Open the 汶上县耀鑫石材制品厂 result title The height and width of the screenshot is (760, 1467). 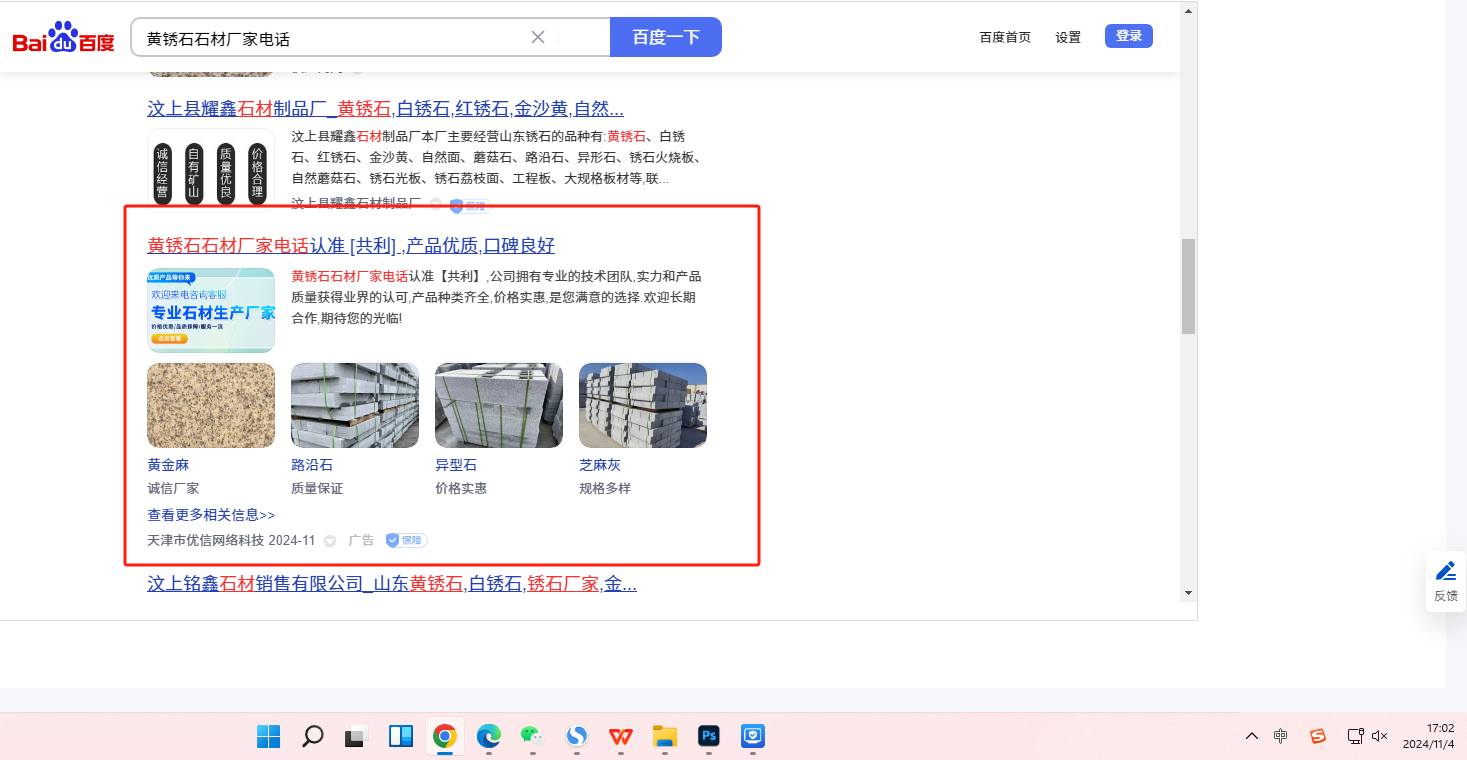(386, 108)
